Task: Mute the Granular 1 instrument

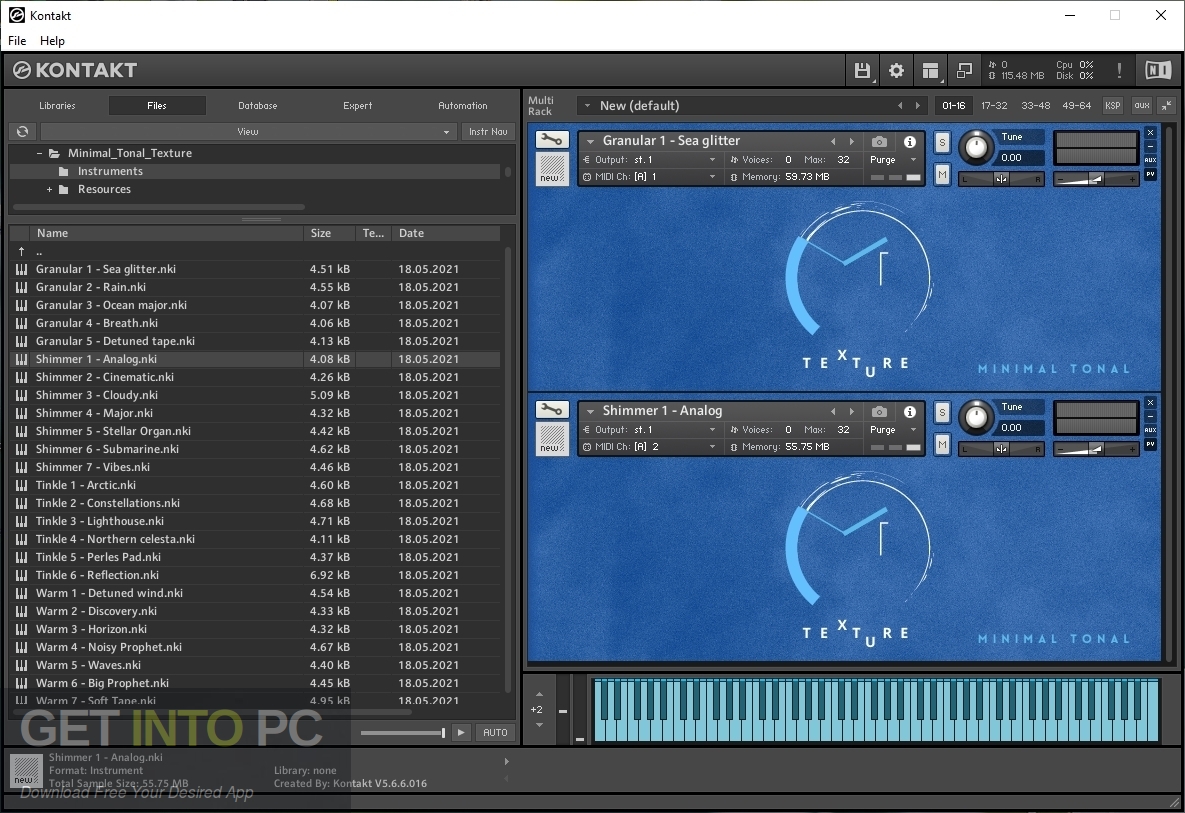Action: coord(942,175)
